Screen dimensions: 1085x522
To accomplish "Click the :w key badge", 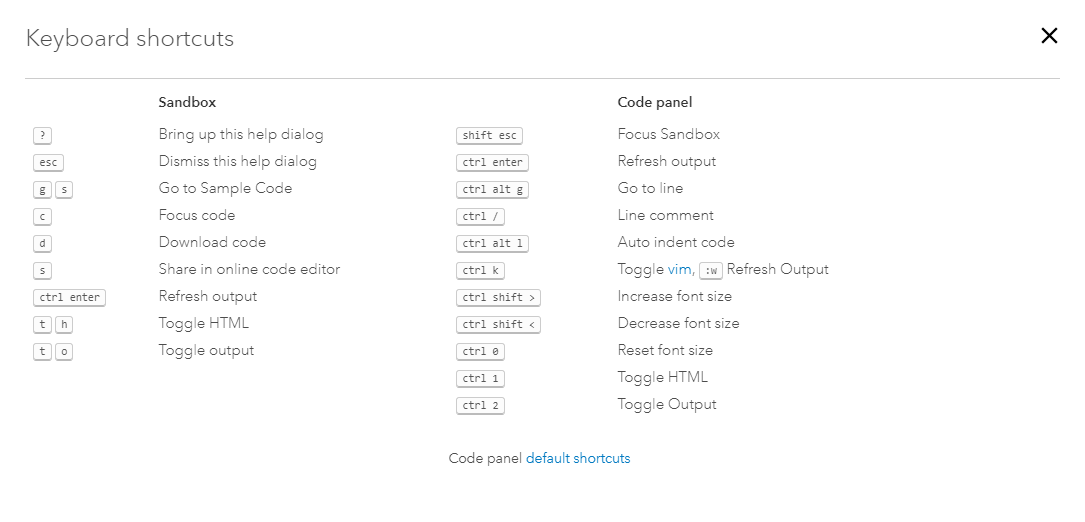I will point(710,270).
